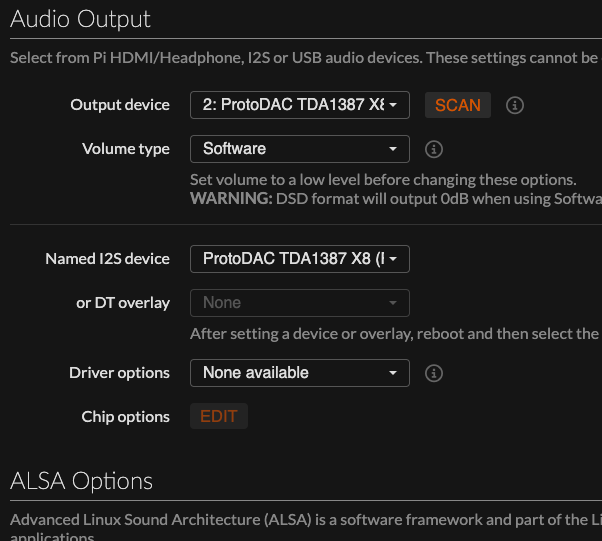
Task: Click the DT overlay None dropdown
Action: [x=300, y=303]
